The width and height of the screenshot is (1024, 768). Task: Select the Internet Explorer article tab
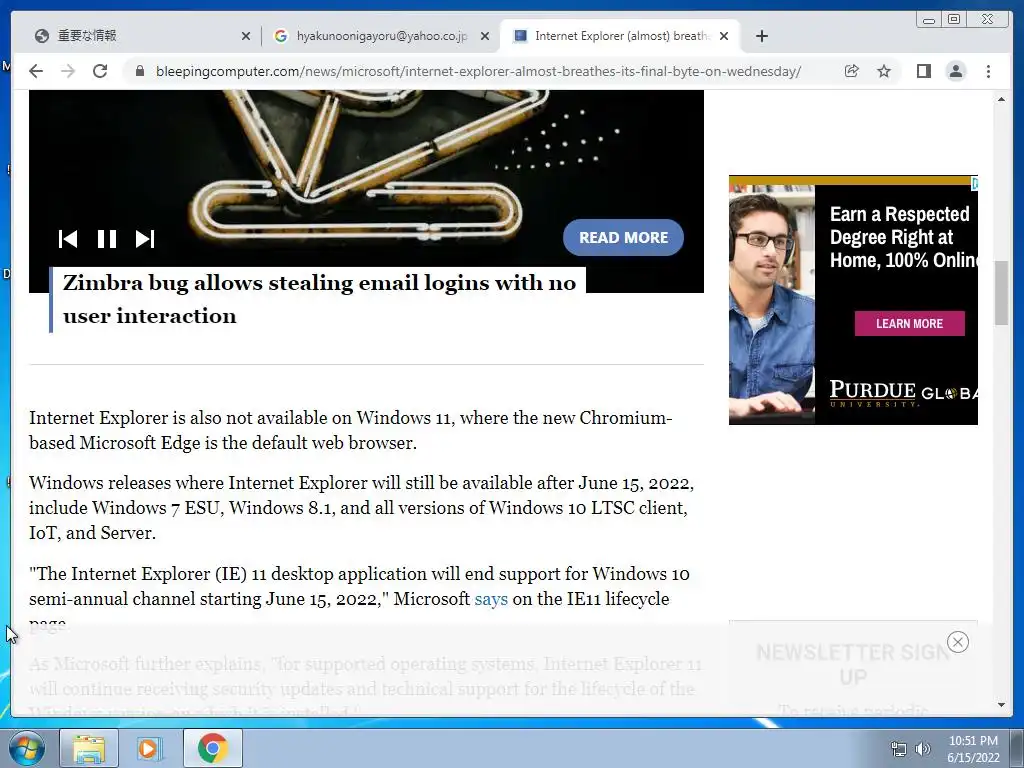[619, 36]
